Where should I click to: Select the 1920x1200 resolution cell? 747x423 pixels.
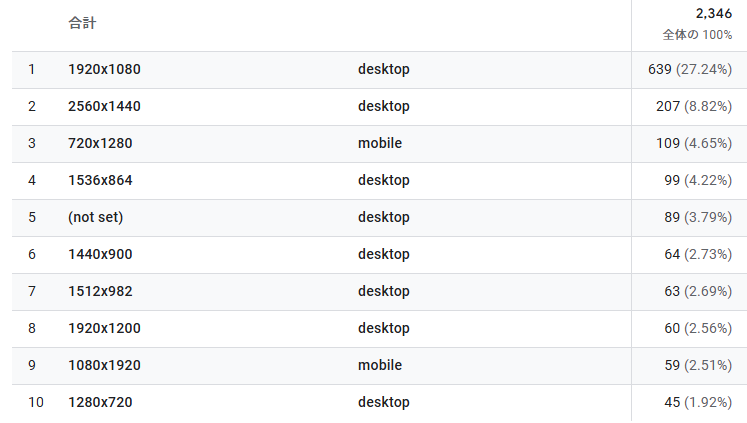(104, 329)
